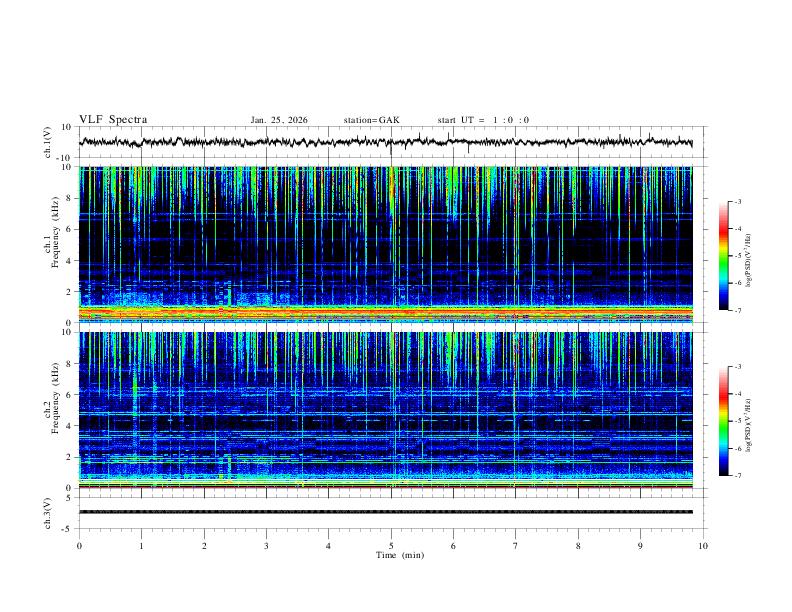Click the '10' tick on the time axis

pyautogui.click(x=703, y=546)
